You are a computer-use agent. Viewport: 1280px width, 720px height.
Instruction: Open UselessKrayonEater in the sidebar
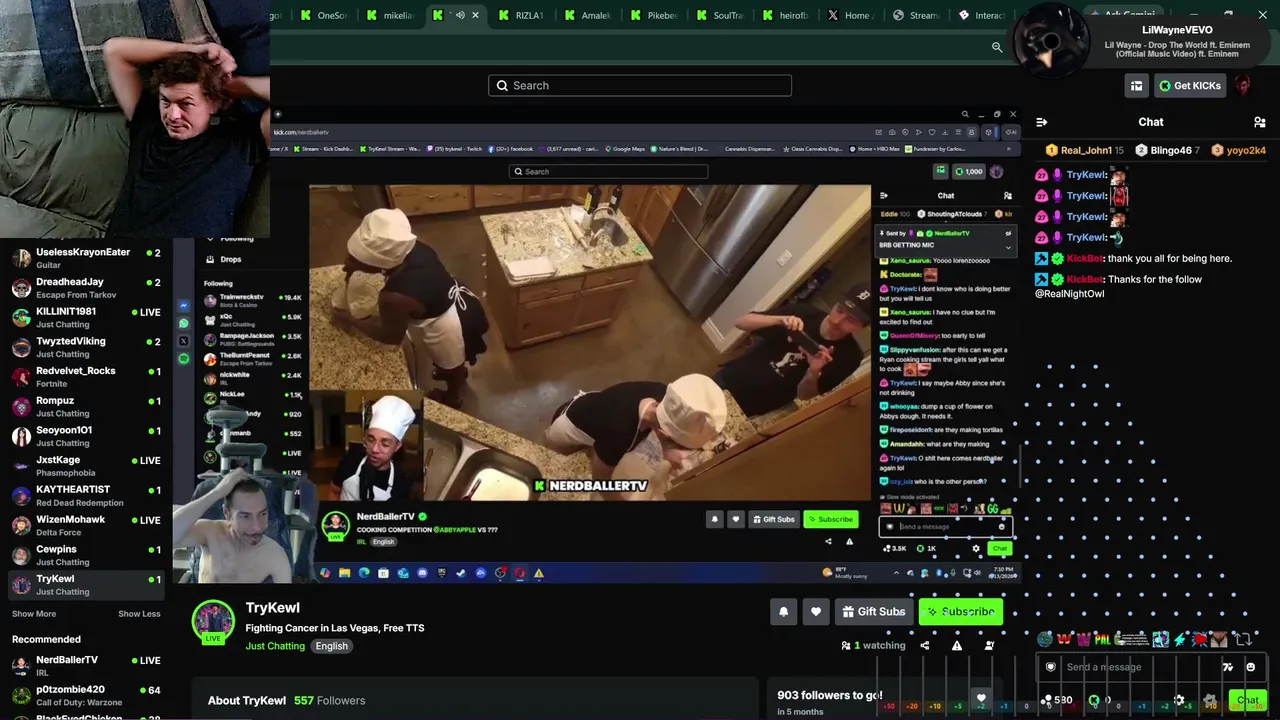86,258
